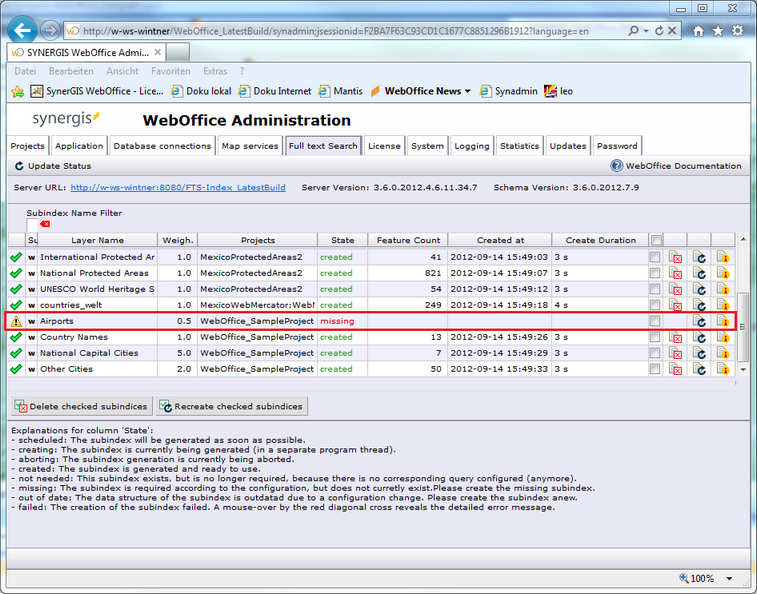Check the National Capital Cities row checkbox
The width and height of the screenshot is (757, 594).
(655, 353)
